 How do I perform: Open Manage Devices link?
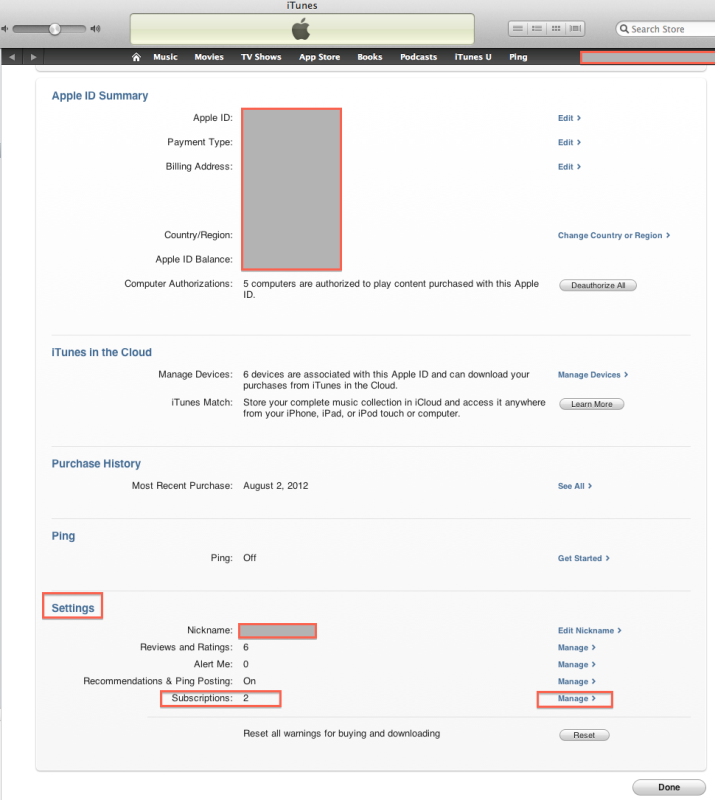pyautogui.click(x=593, y=374)
